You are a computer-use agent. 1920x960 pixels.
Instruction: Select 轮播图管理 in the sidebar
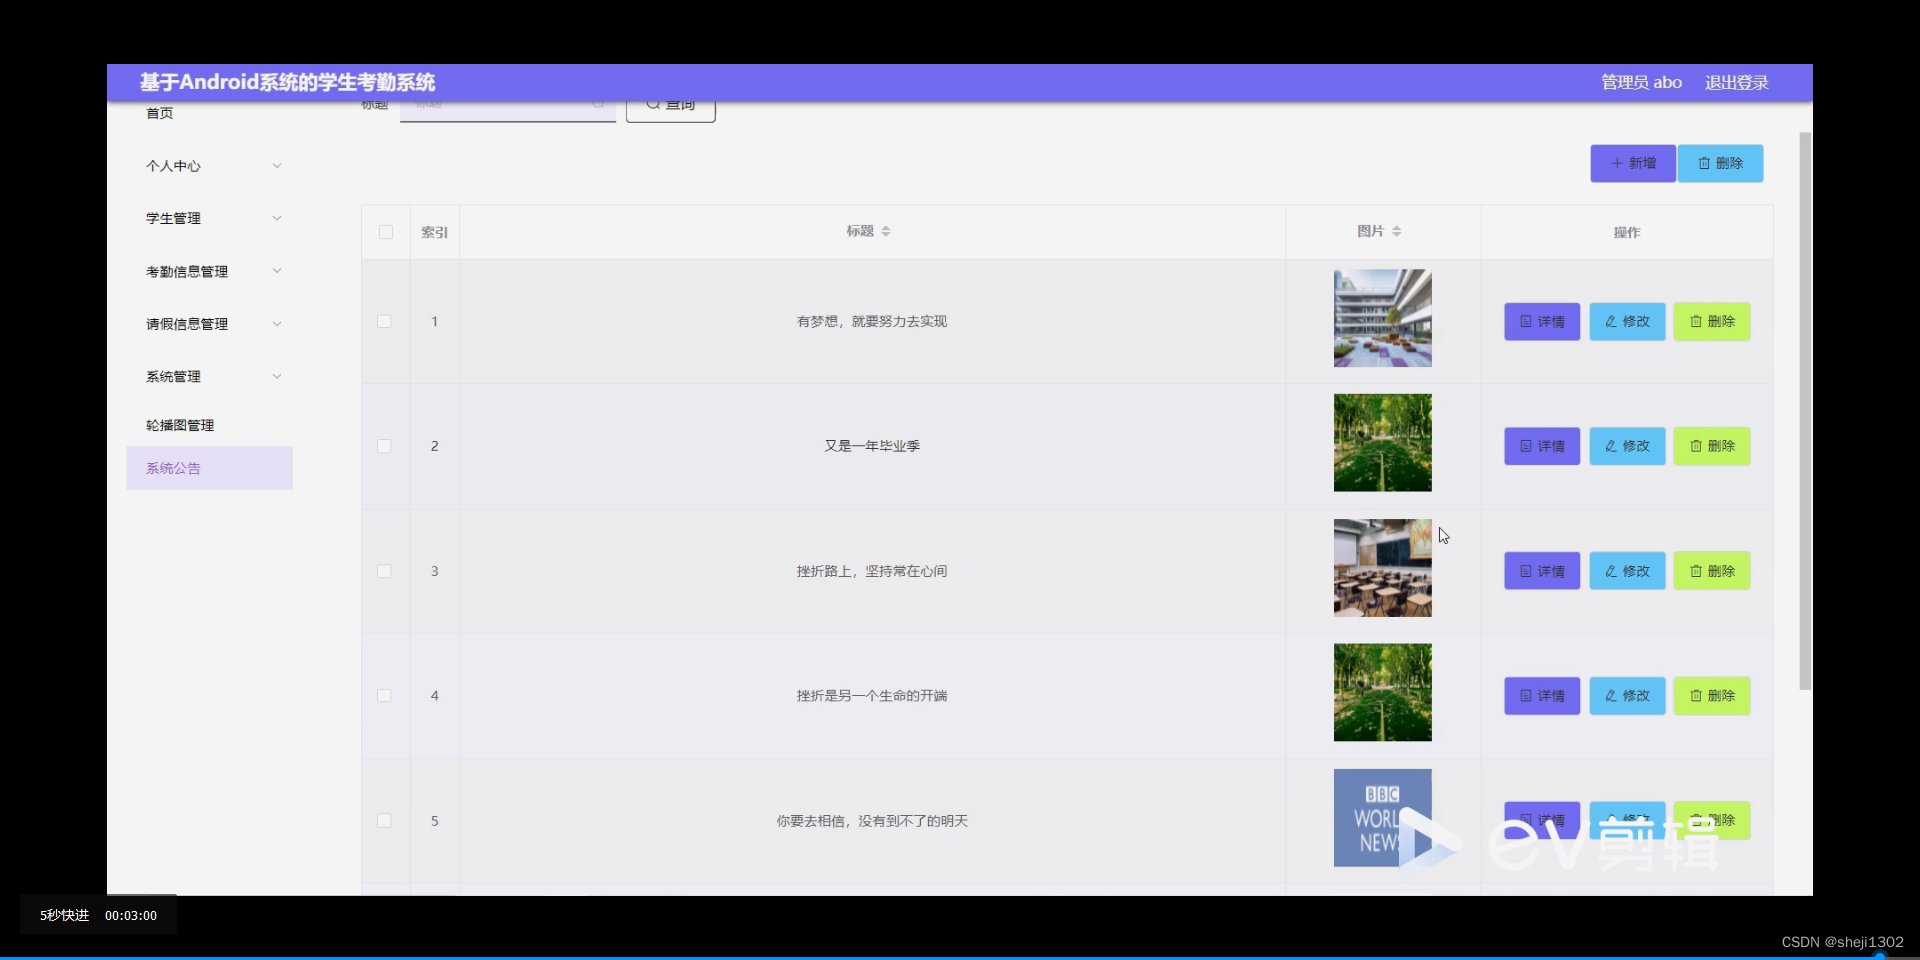pos(180,424)
